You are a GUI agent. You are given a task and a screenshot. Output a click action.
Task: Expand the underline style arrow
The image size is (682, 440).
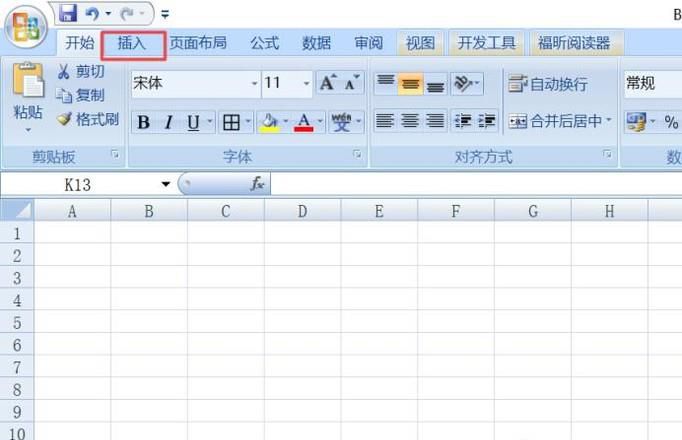[209, 121]
